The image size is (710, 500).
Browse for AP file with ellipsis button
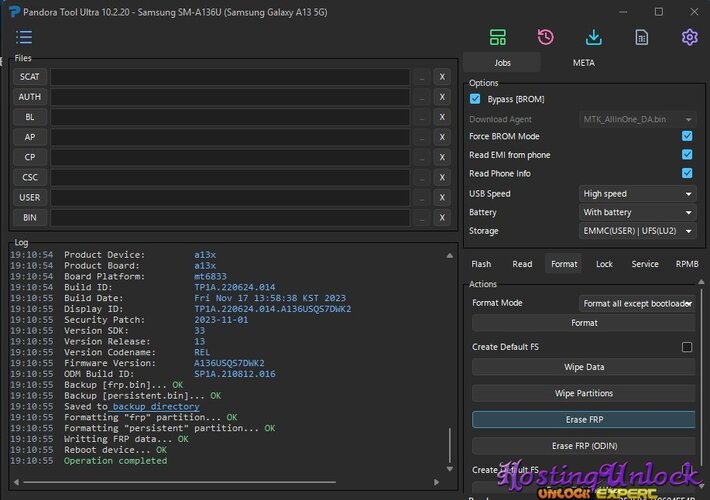pyautogui.click(x=422, y=137)
